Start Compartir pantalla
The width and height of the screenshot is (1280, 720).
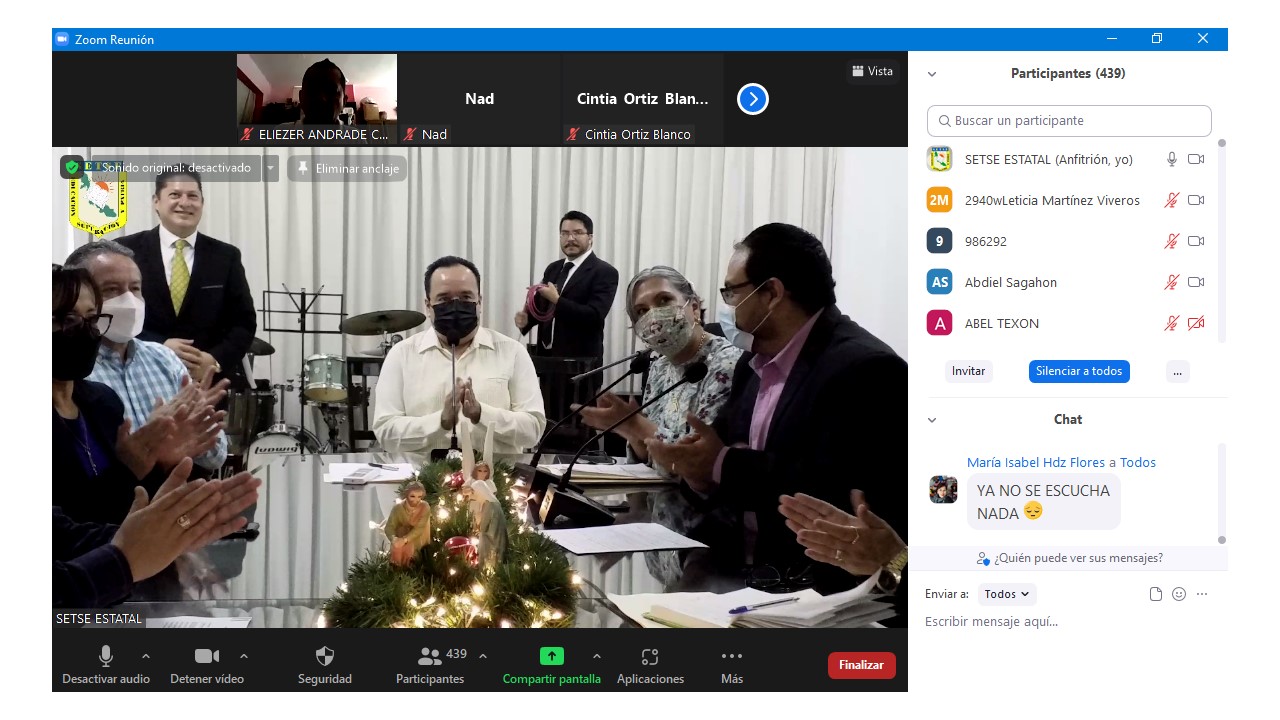pyautogui.click(x=552, y=665)
